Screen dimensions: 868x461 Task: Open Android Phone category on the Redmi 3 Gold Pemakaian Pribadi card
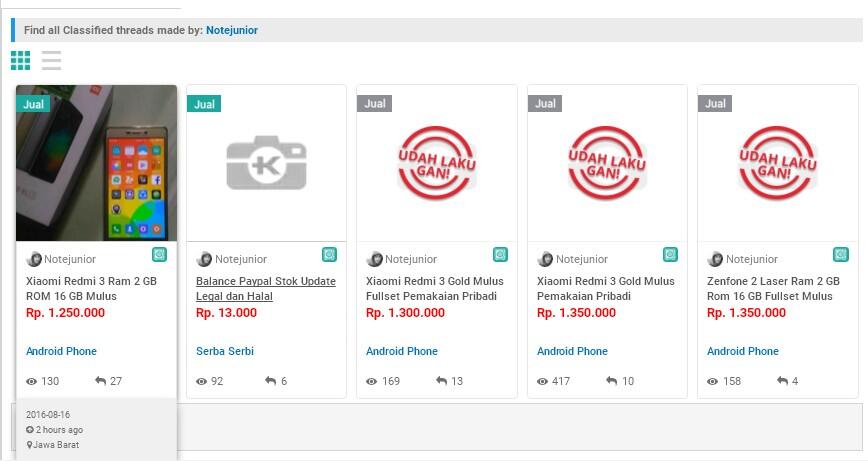572,351
